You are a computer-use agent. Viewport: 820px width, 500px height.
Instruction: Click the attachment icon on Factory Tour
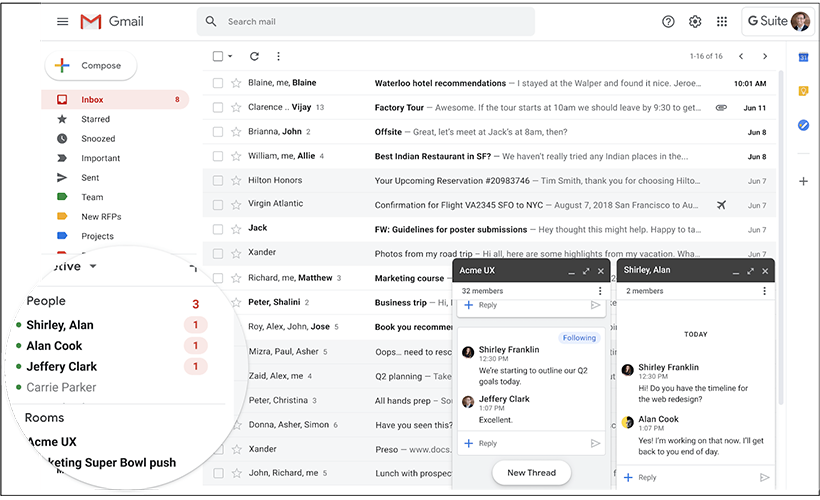click(x=721, y=108)
